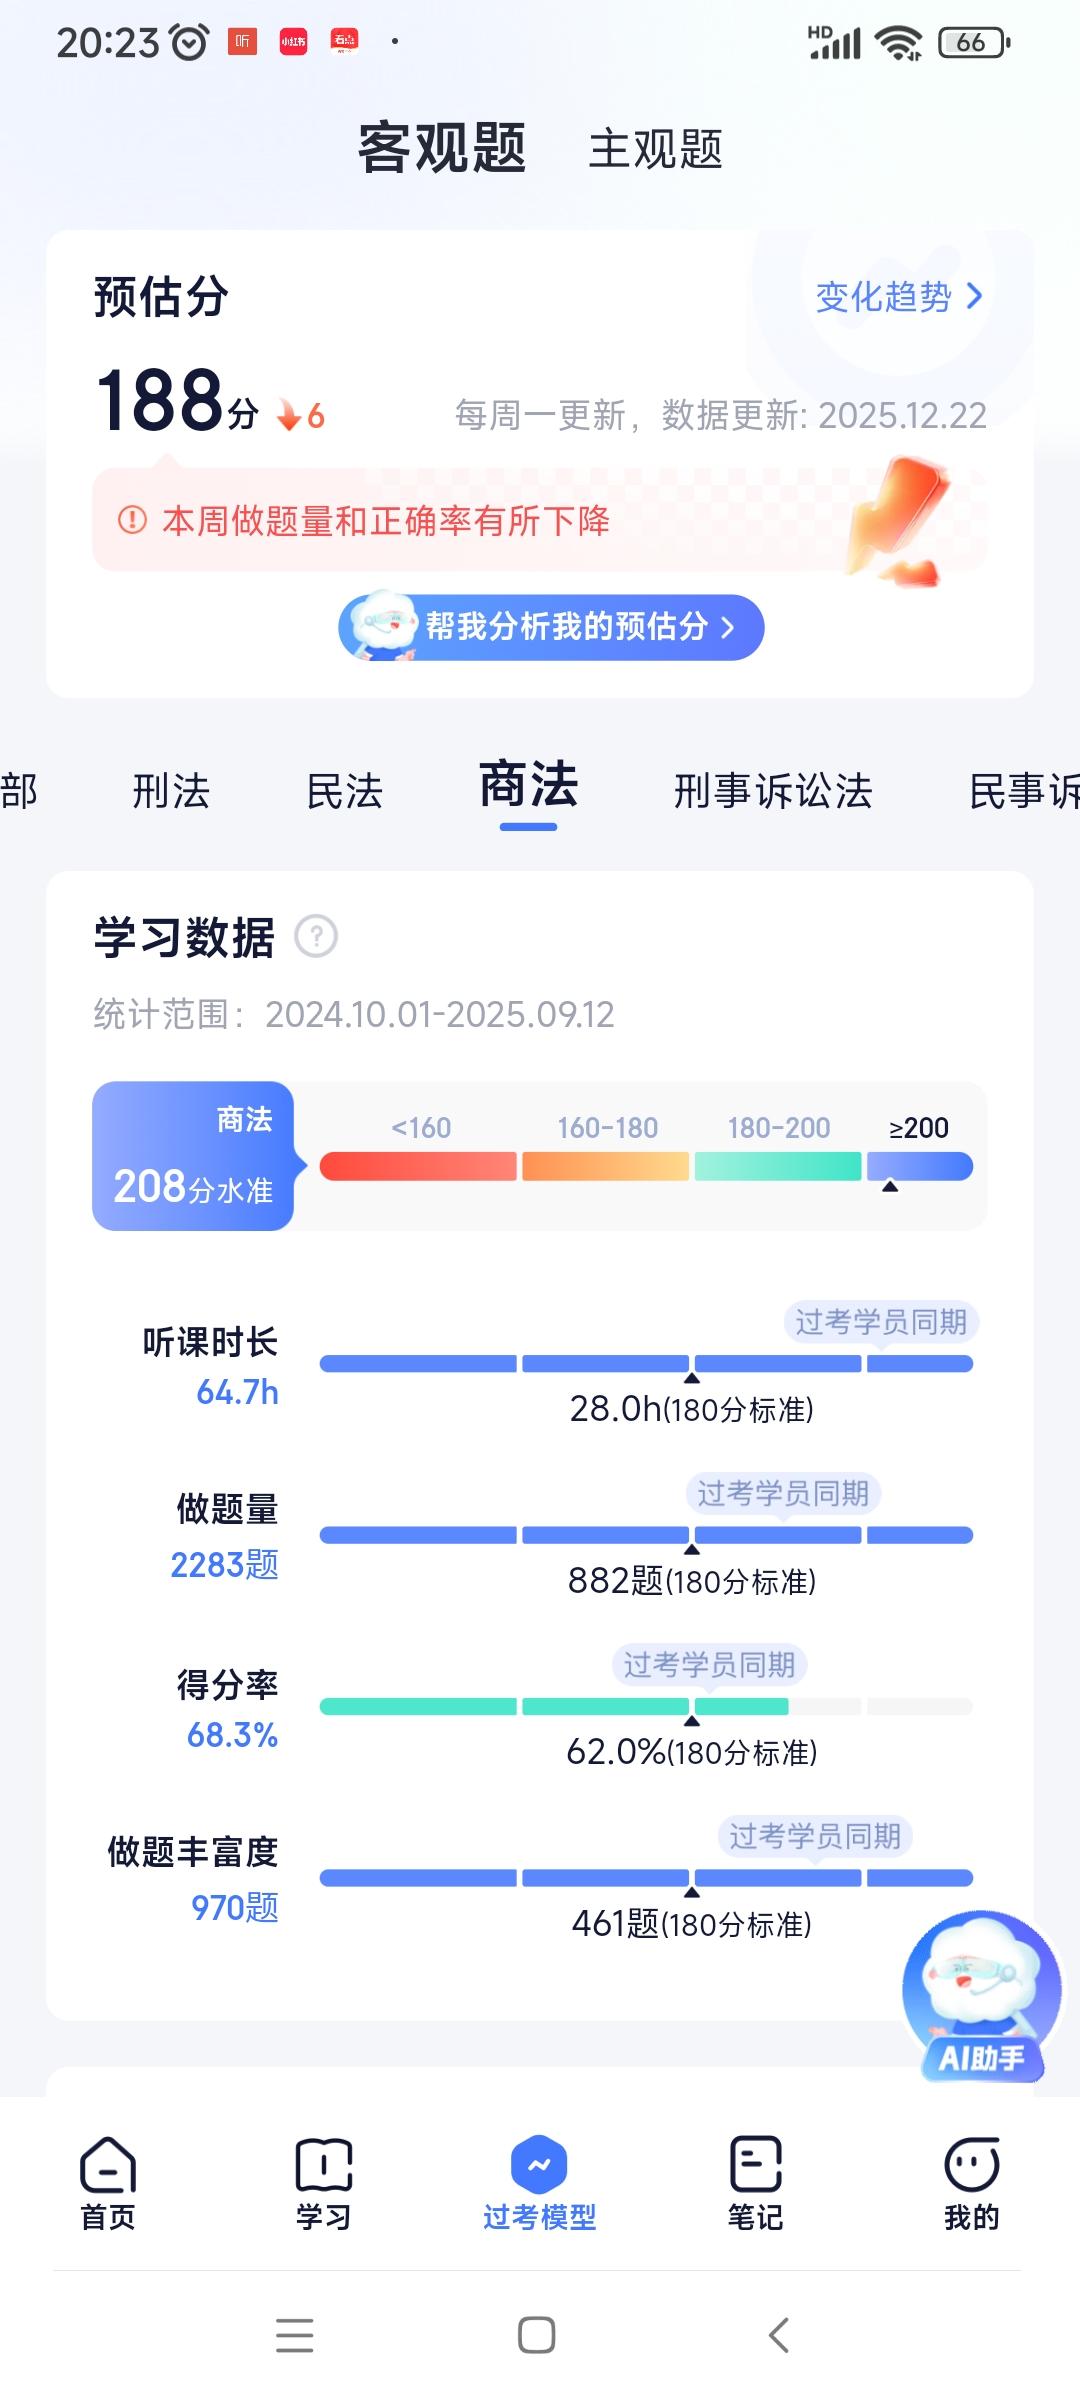
Task: Tap the green 180-200 score band
Action: (x=778, y=1166)
